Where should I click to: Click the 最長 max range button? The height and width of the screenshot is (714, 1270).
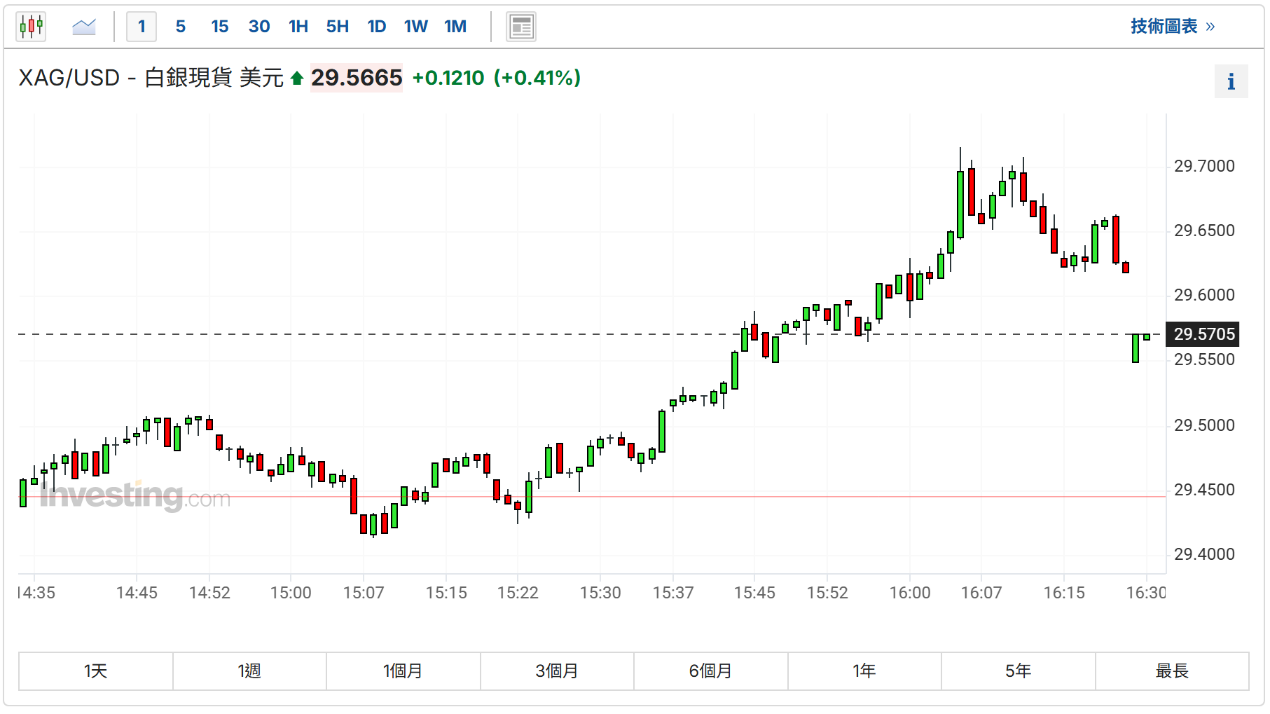[1172, 671]
